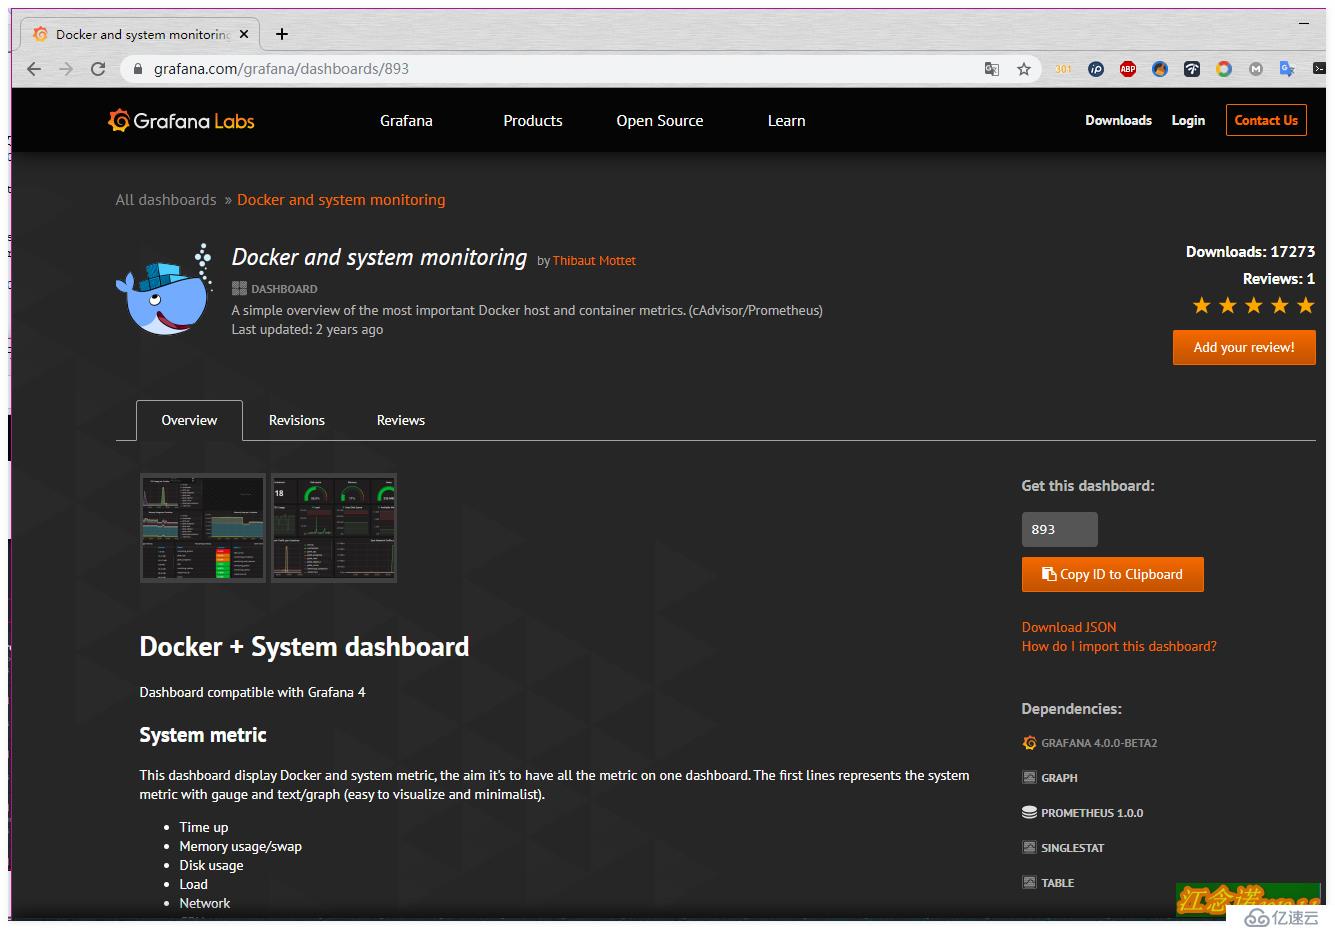
Task: Click the 'System metric' heading
Action: (203, 735)
